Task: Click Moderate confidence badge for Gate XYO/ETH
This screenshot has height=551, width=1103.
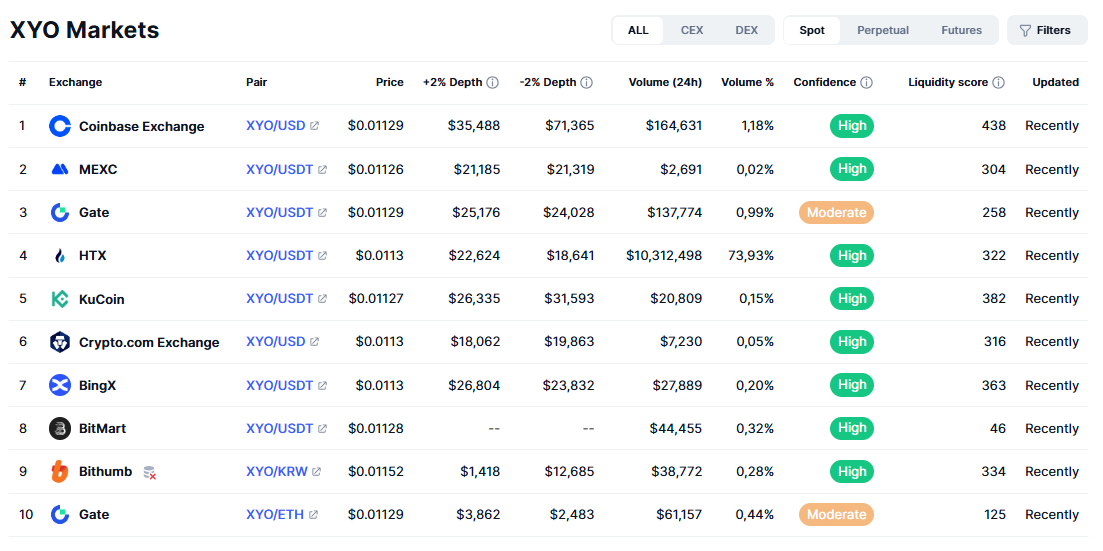Action: point(836,514)
